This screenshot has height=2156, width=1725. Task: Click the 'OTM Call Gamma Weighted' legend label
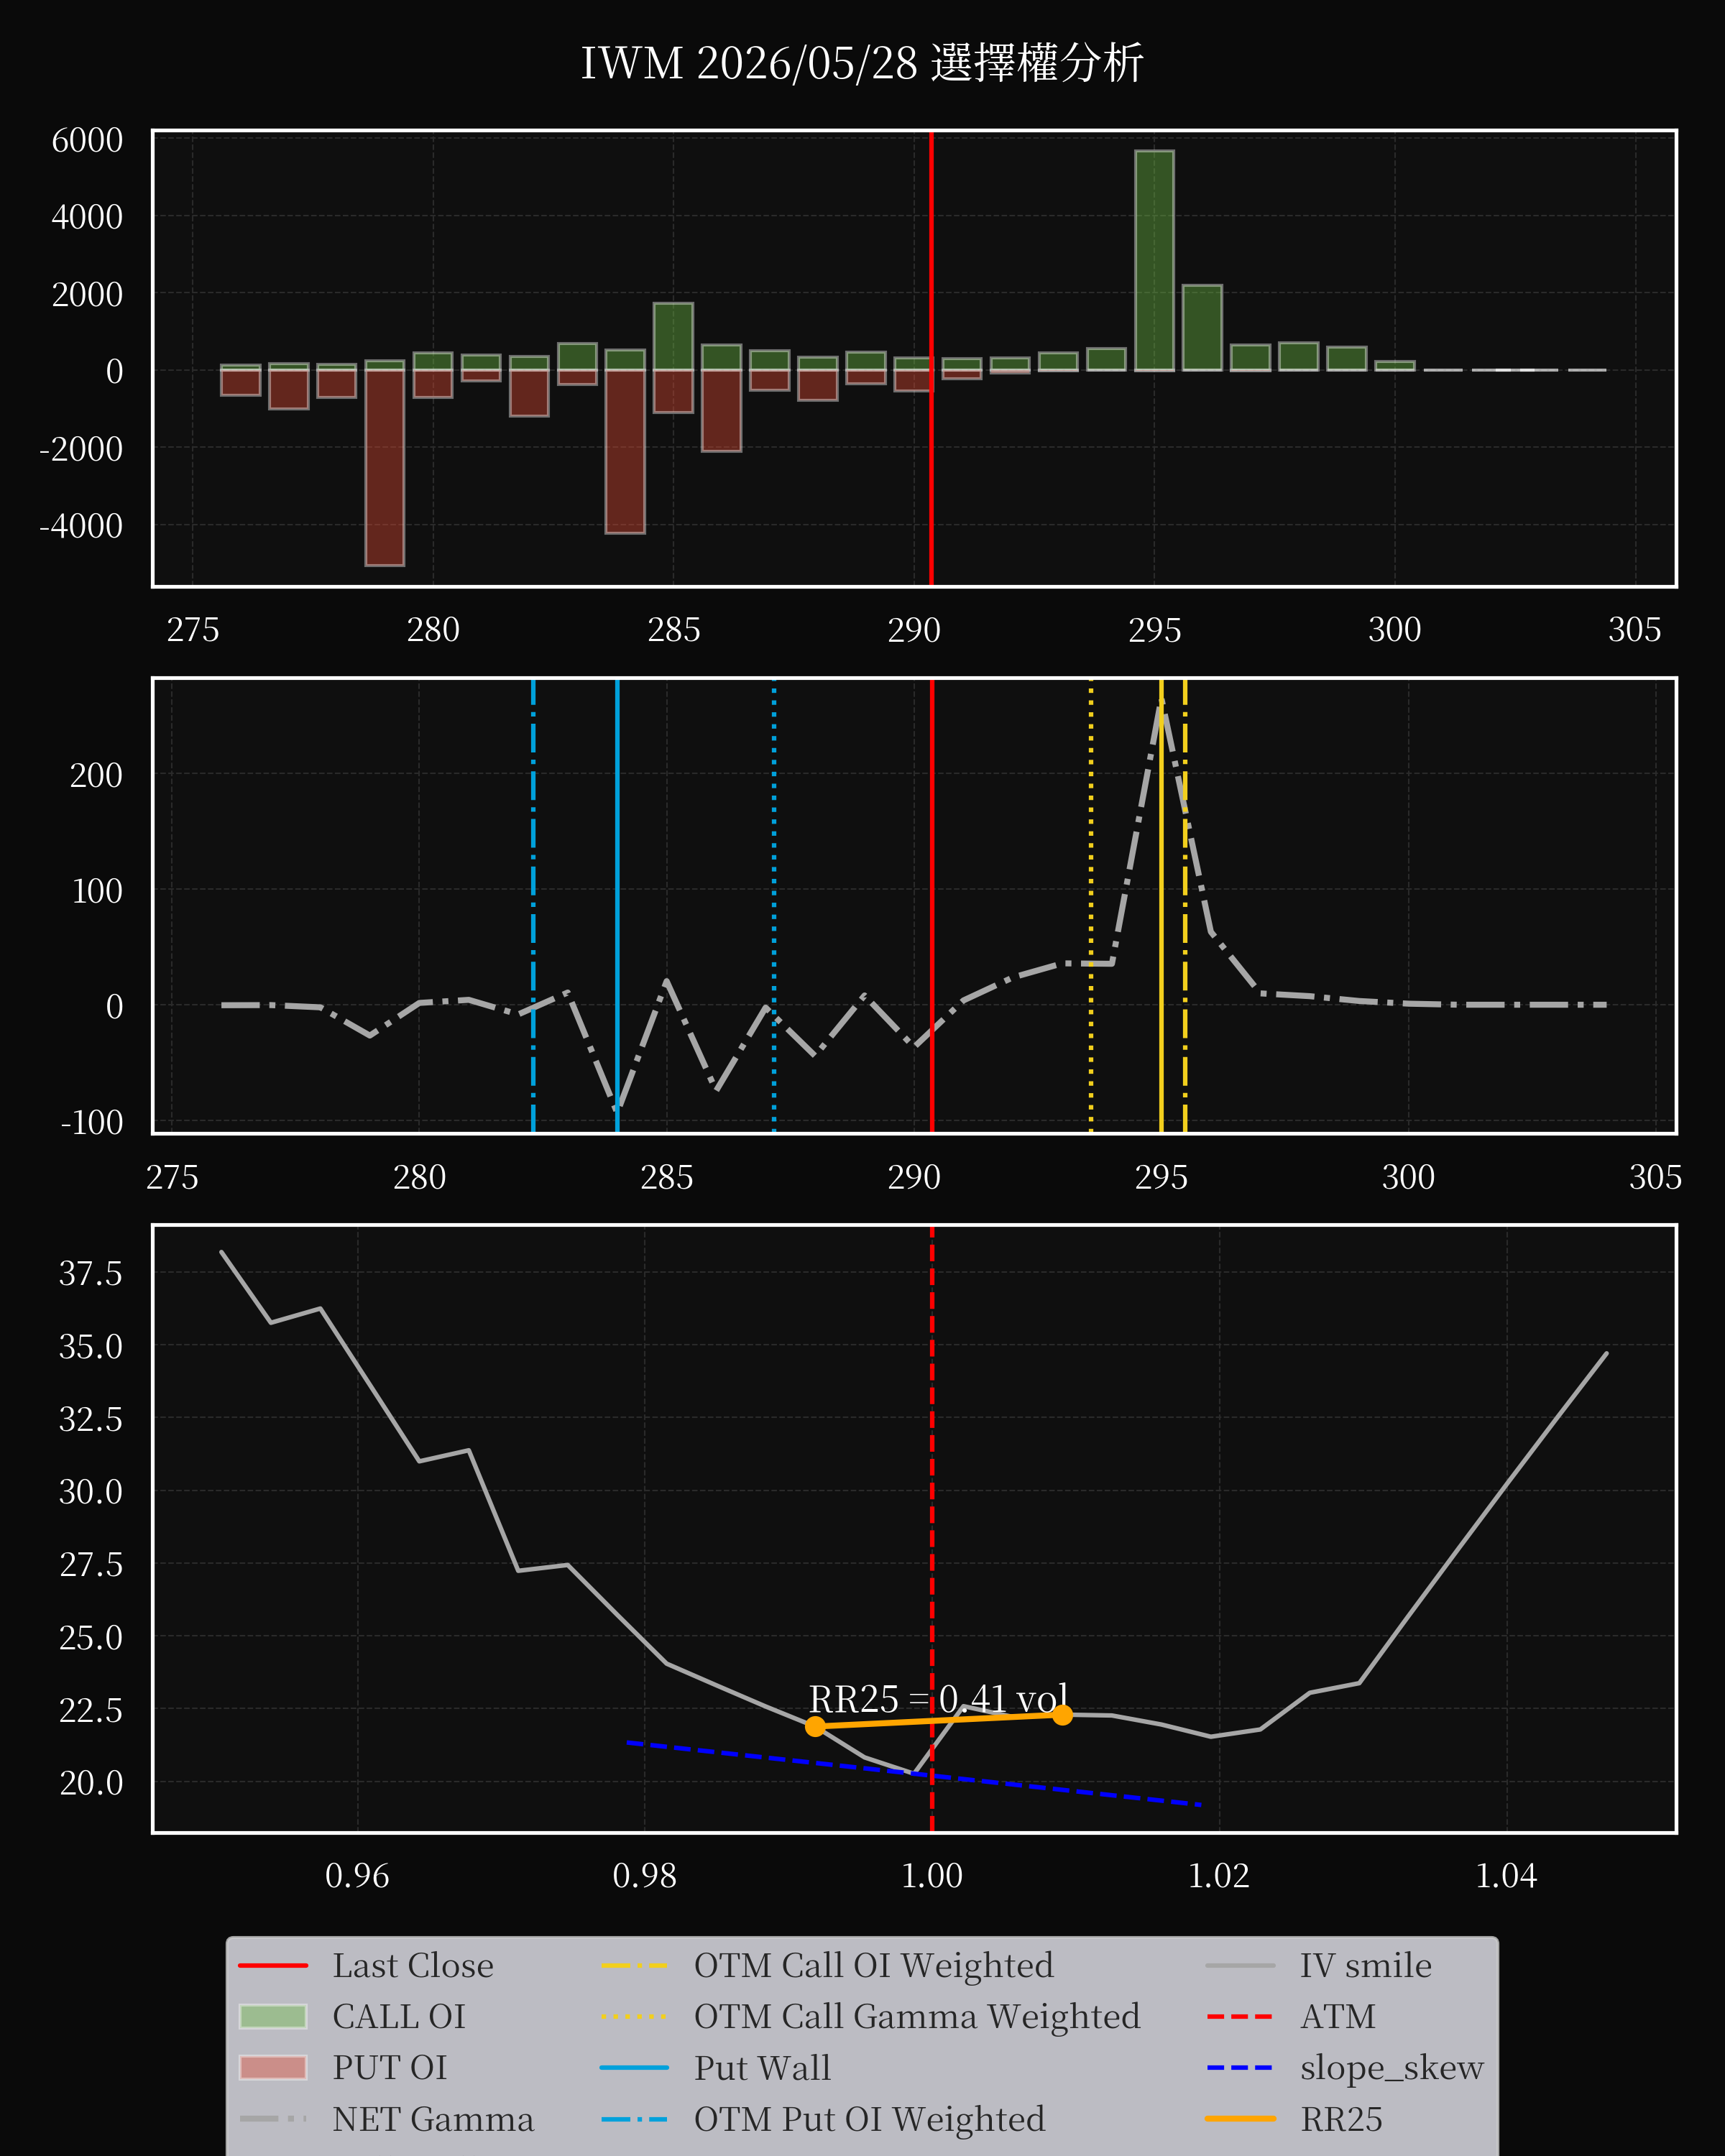tap(917, 2016)
